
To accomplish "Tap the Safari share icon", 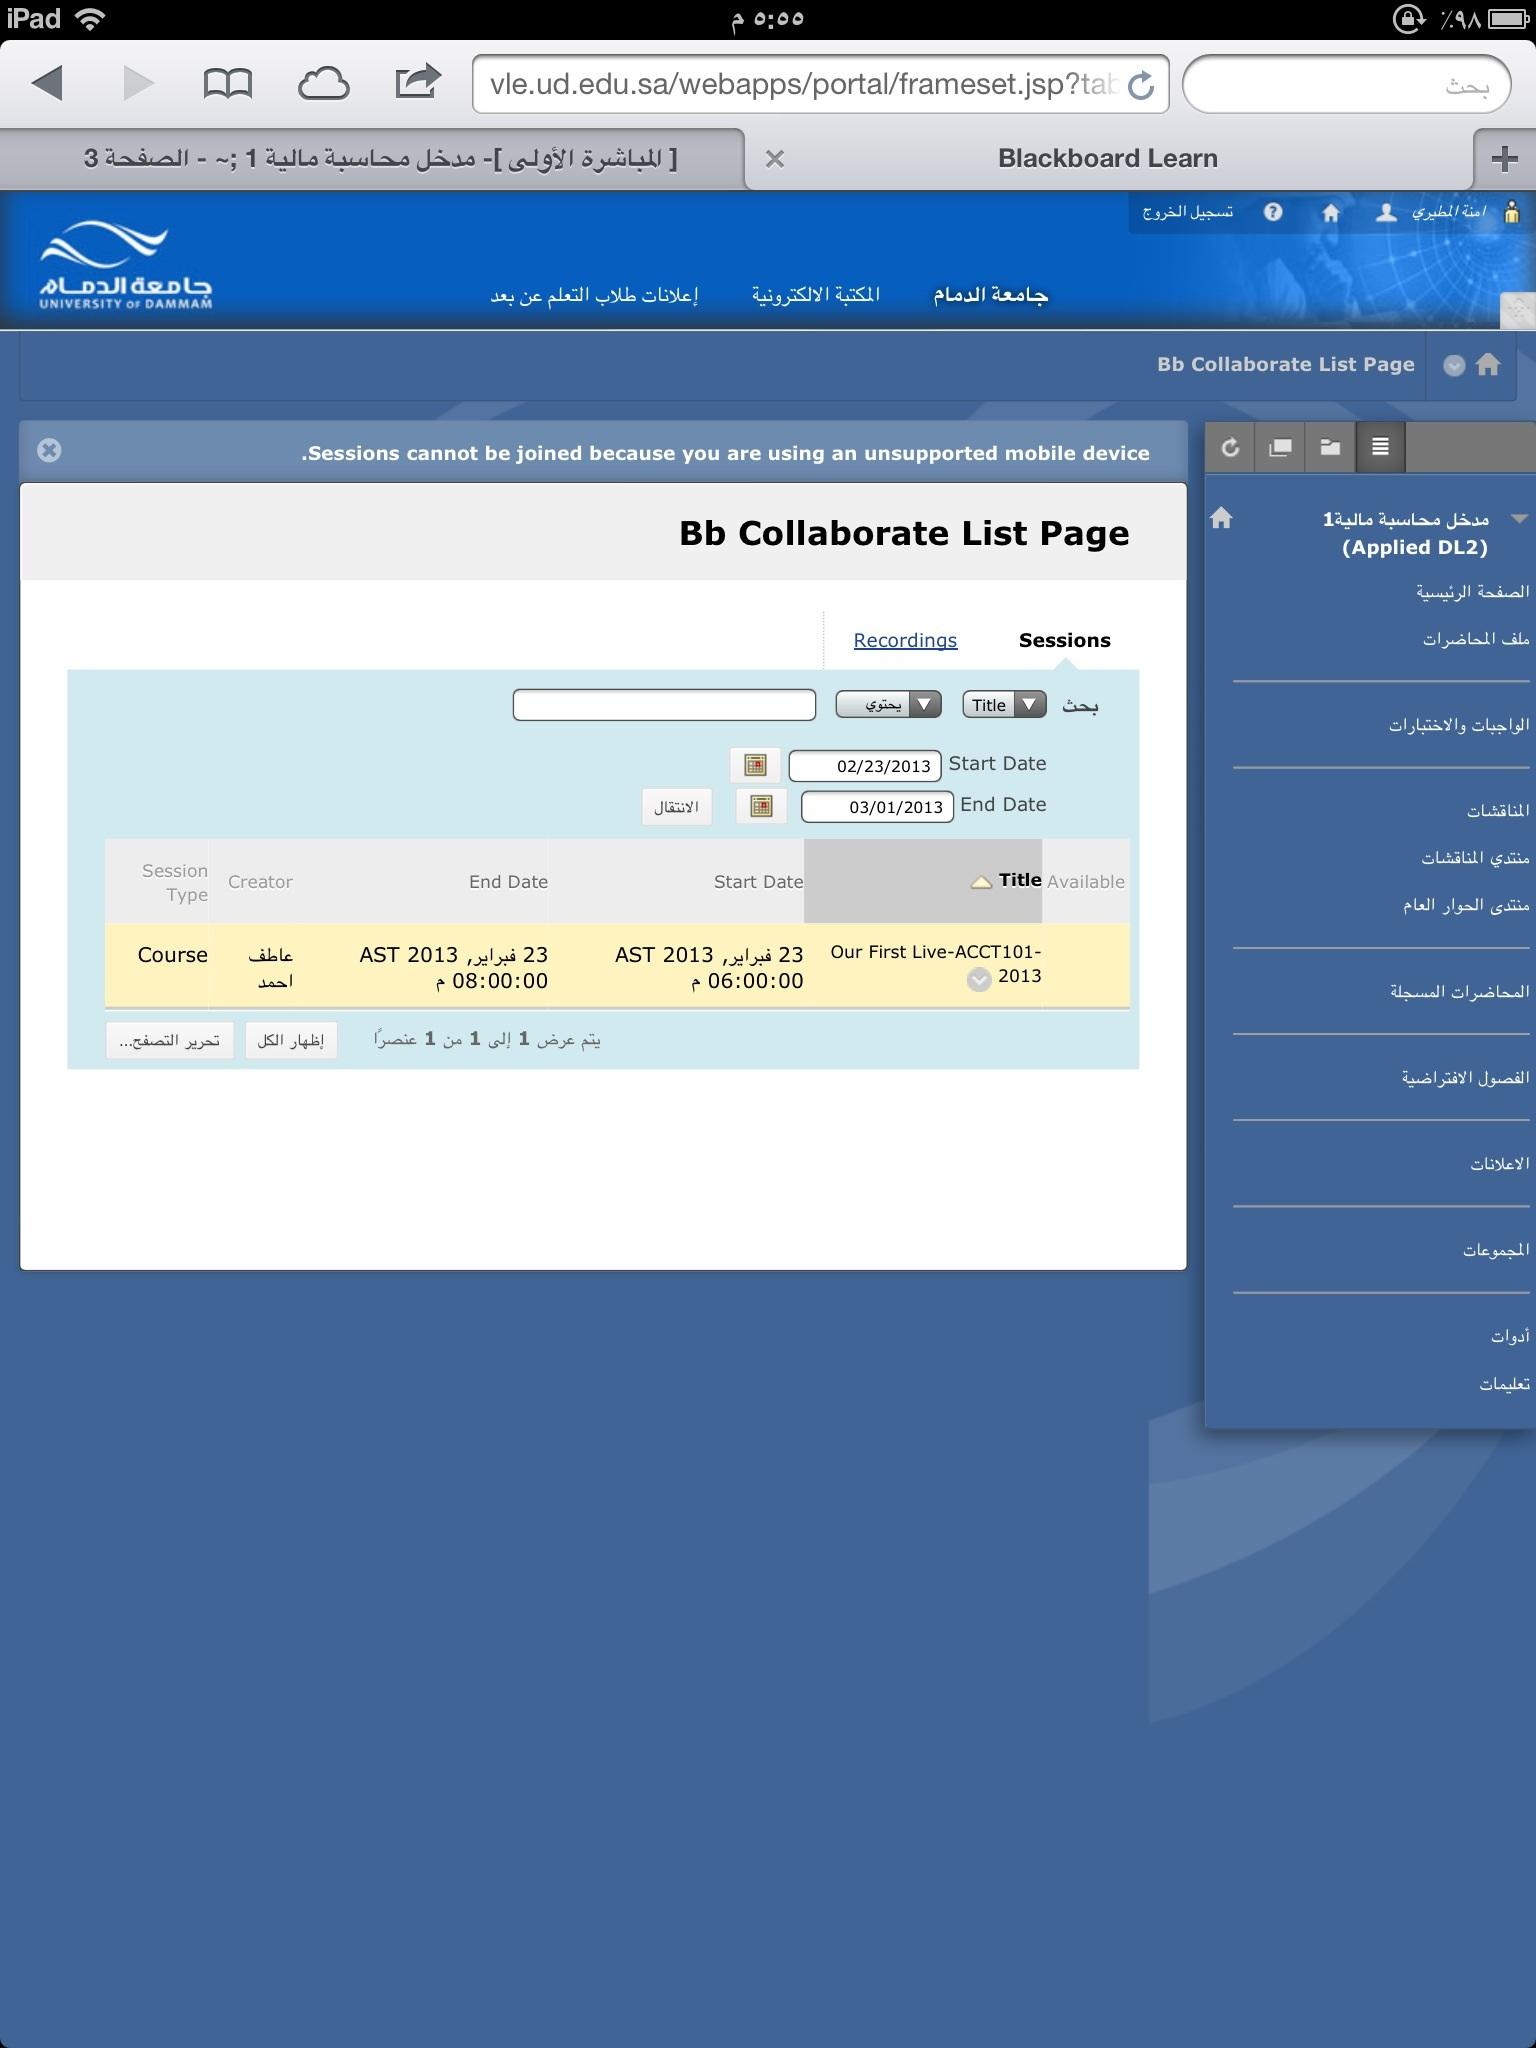I will (418, 82).
